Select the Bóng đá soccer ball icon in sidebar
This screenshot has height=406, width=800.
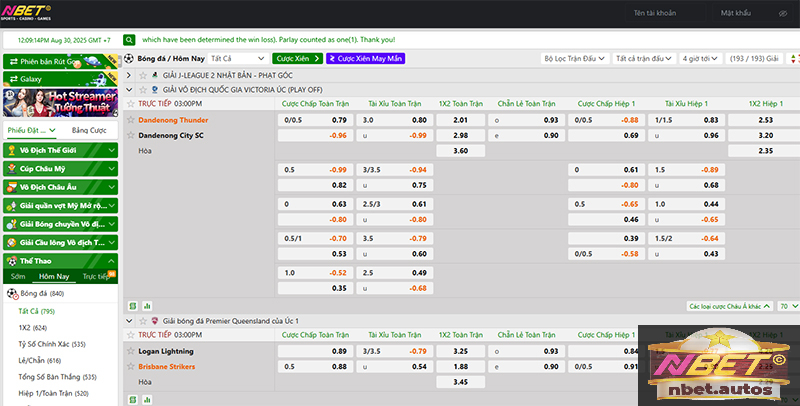point(12,294)
